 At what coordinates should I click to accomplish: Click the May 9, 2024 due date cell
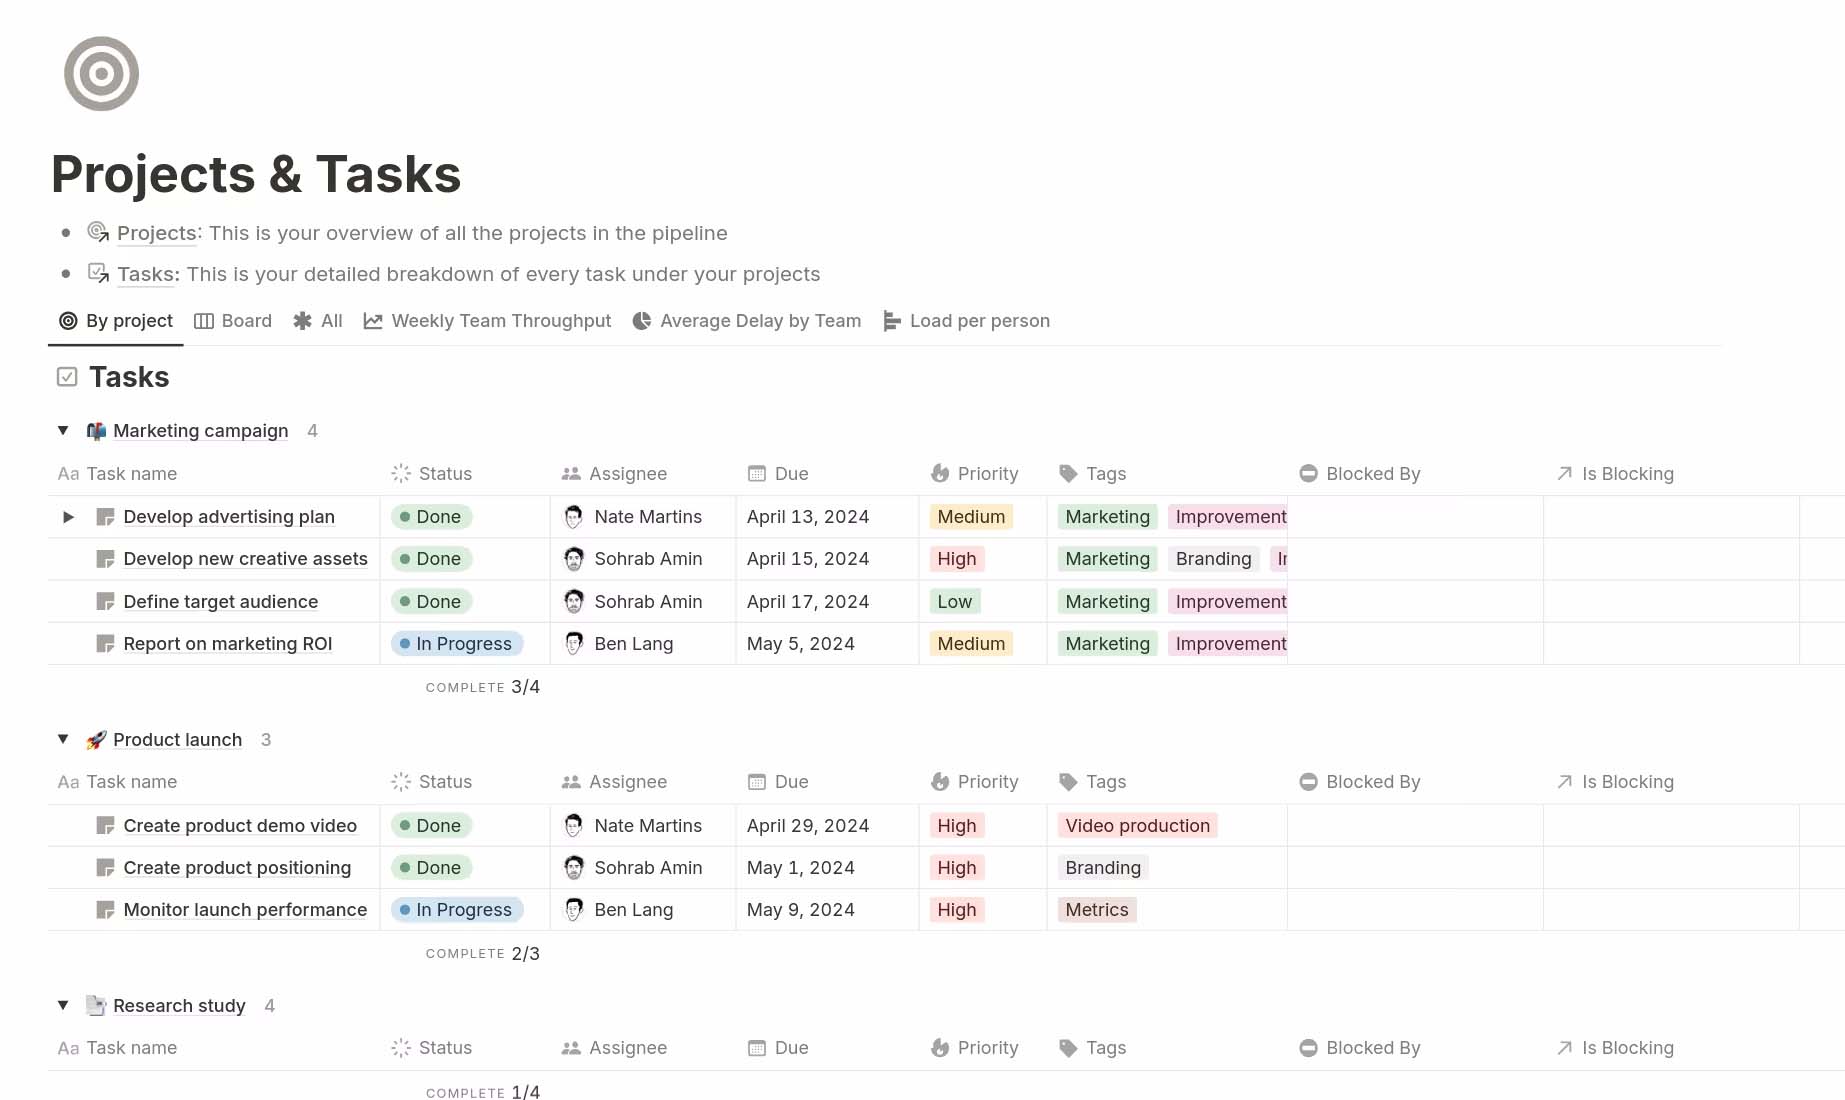[x=800, y=910]
